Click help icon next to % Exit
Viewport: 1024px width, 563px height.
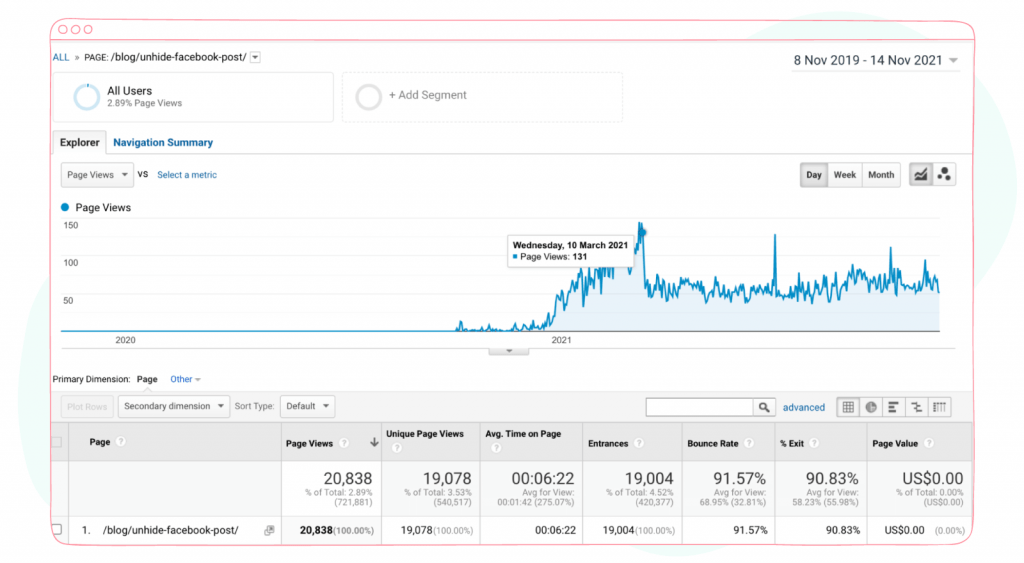(x=814, y=443)
